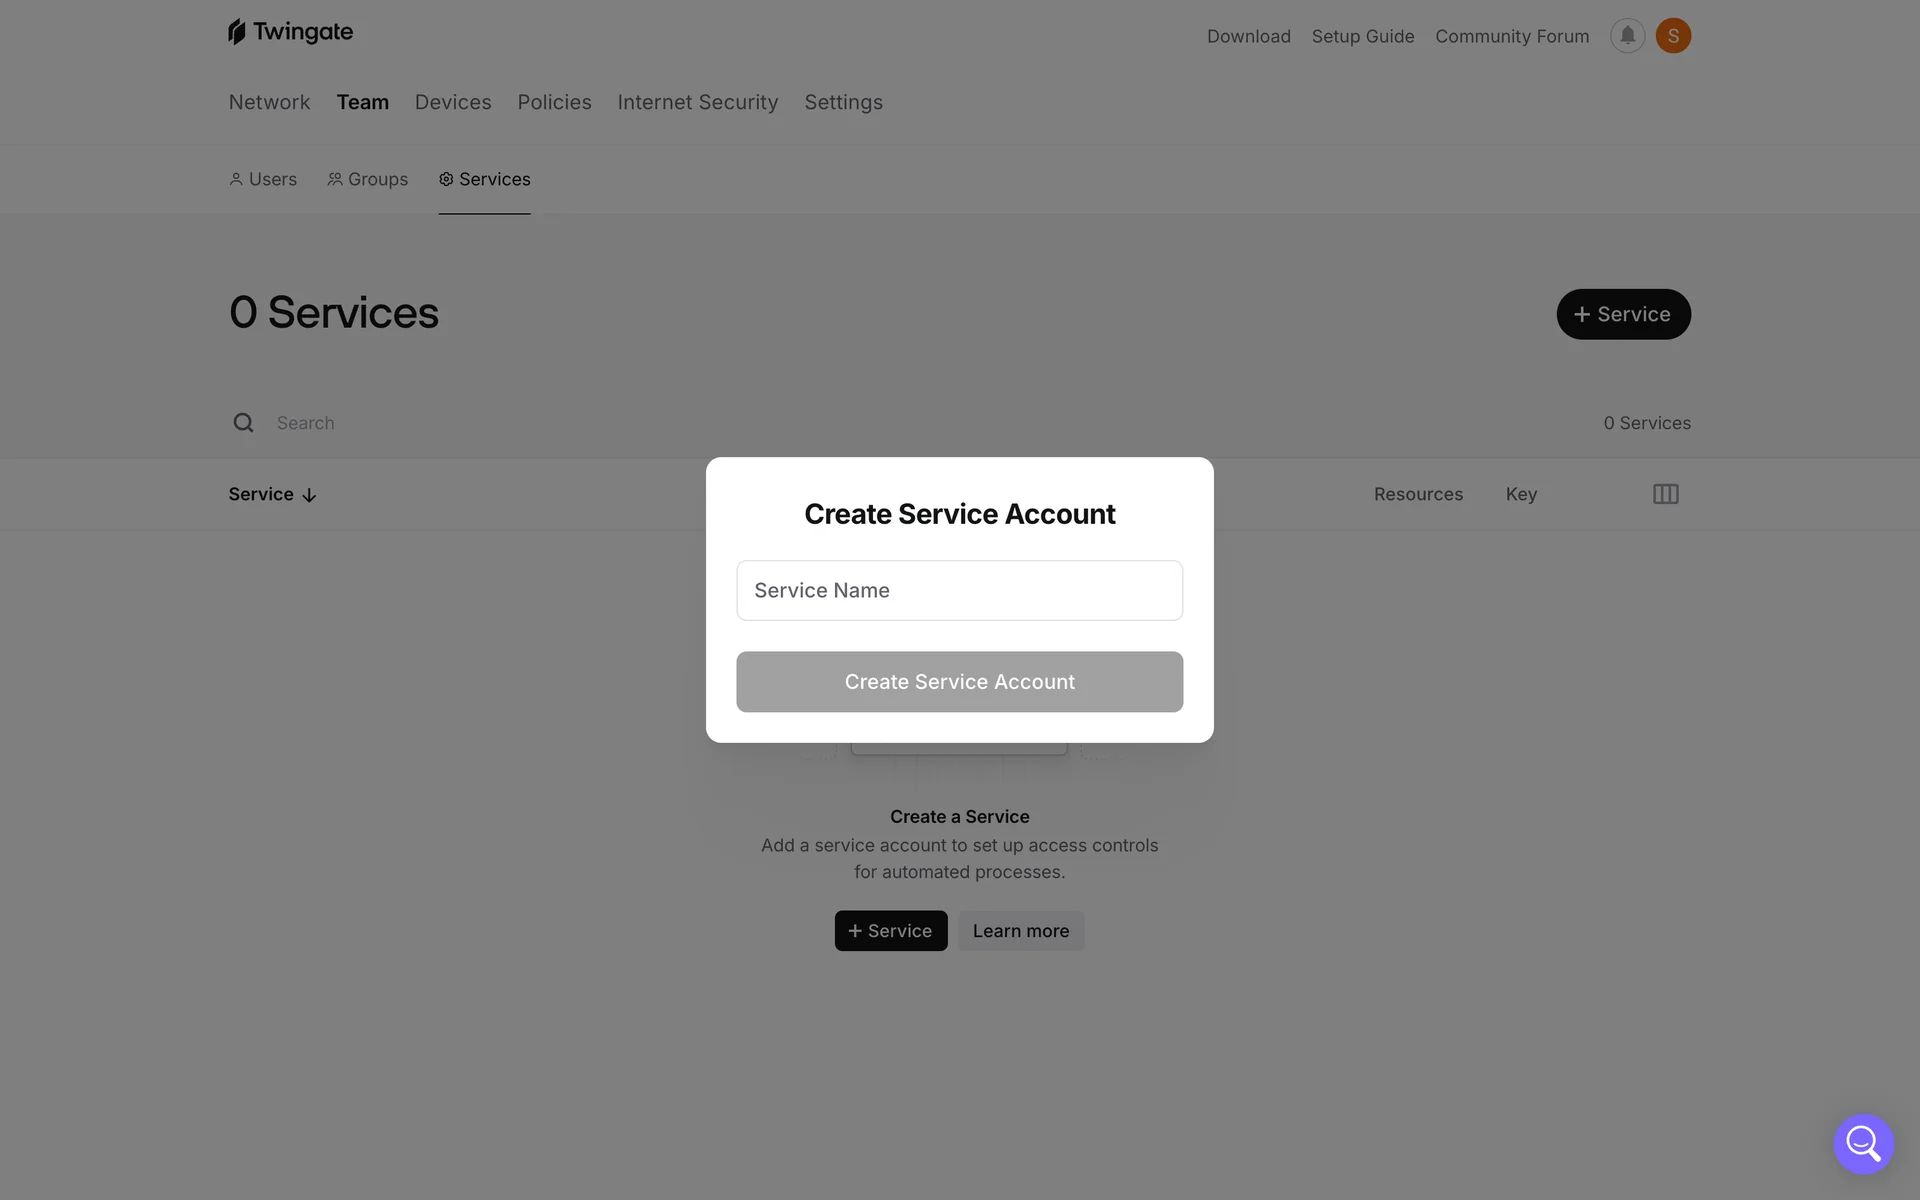Screen dimensions: 1920x1200
Task: Select the Services tab
Action: (484, 179)
